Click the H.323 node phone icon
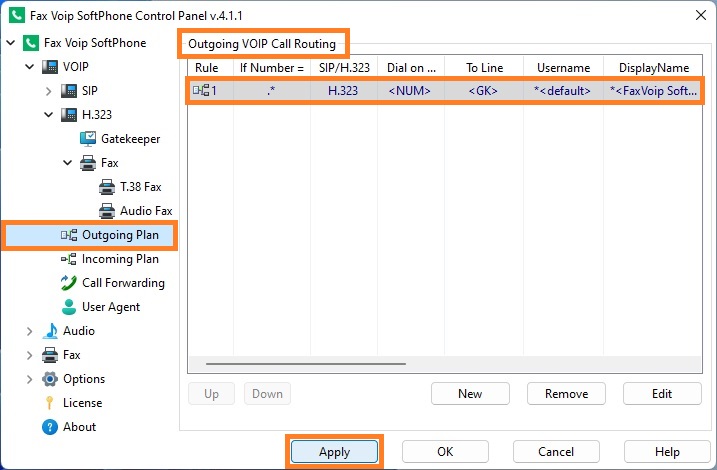 click(x=69, y=115)
